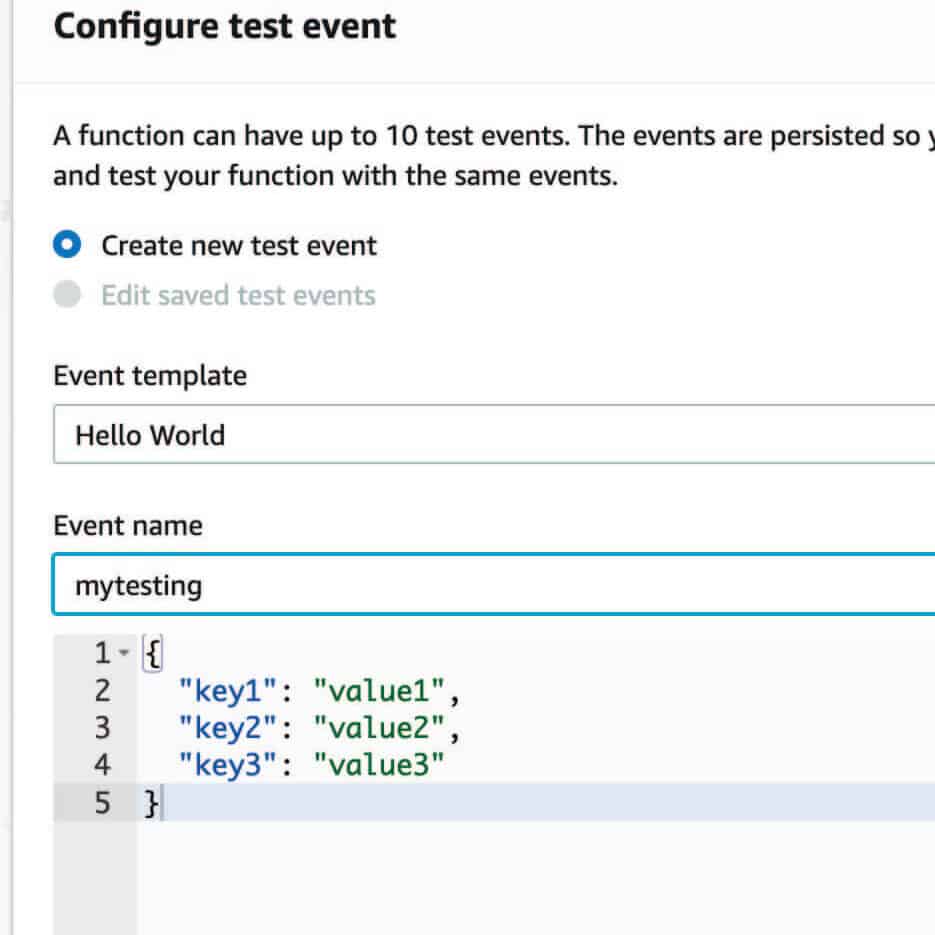Click line number 4 in the gutter
The height and width of the screenshot is (935, 935).
(103, 765)
